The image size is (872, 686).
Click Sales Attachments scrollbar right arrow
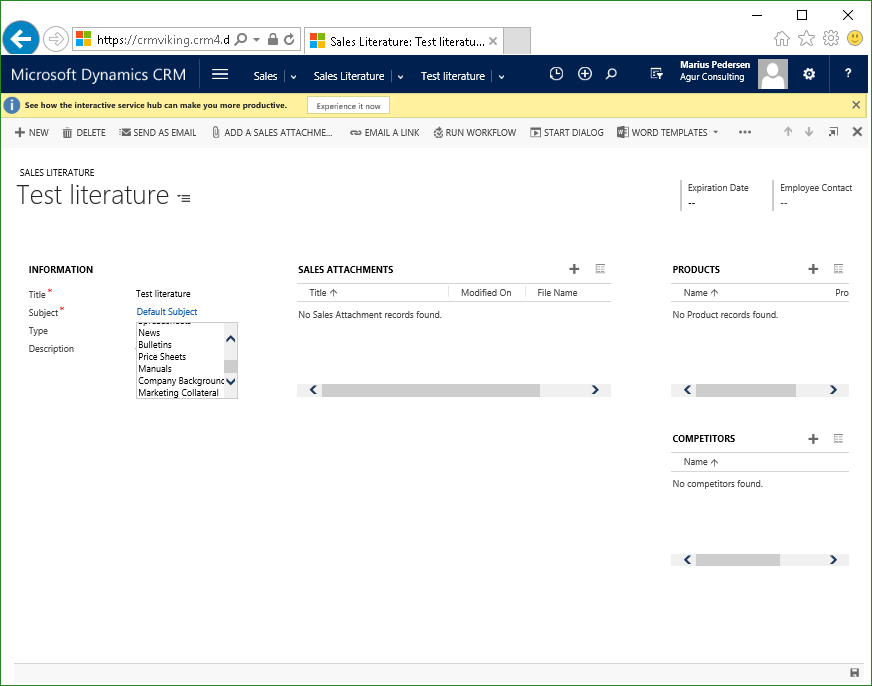pos(595,390)
